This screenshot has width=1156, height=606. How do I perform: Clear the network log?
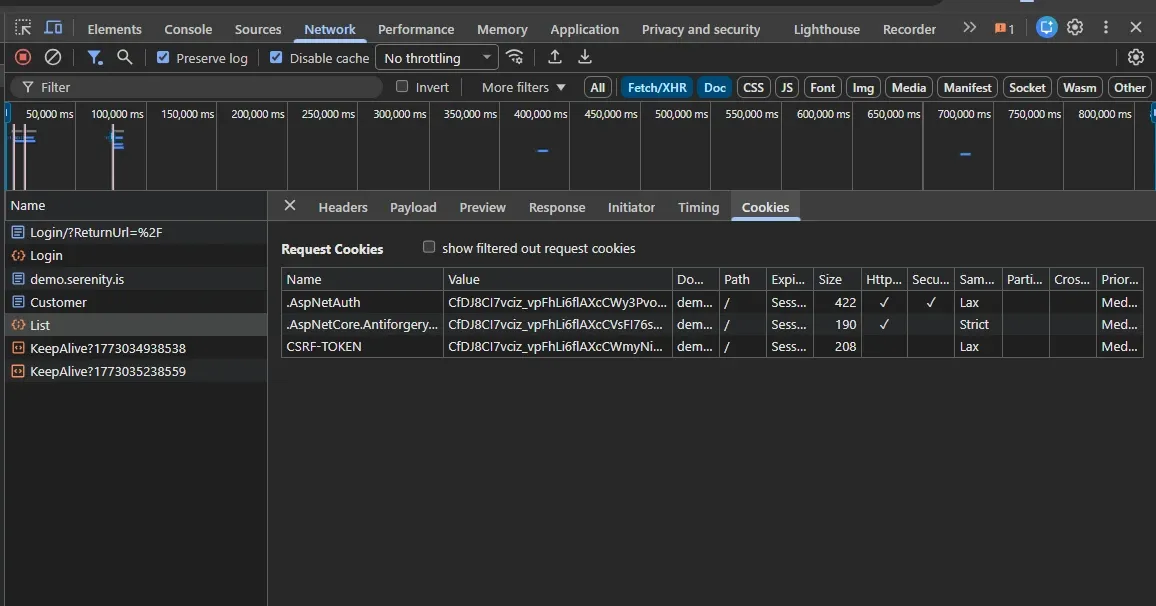53,58
